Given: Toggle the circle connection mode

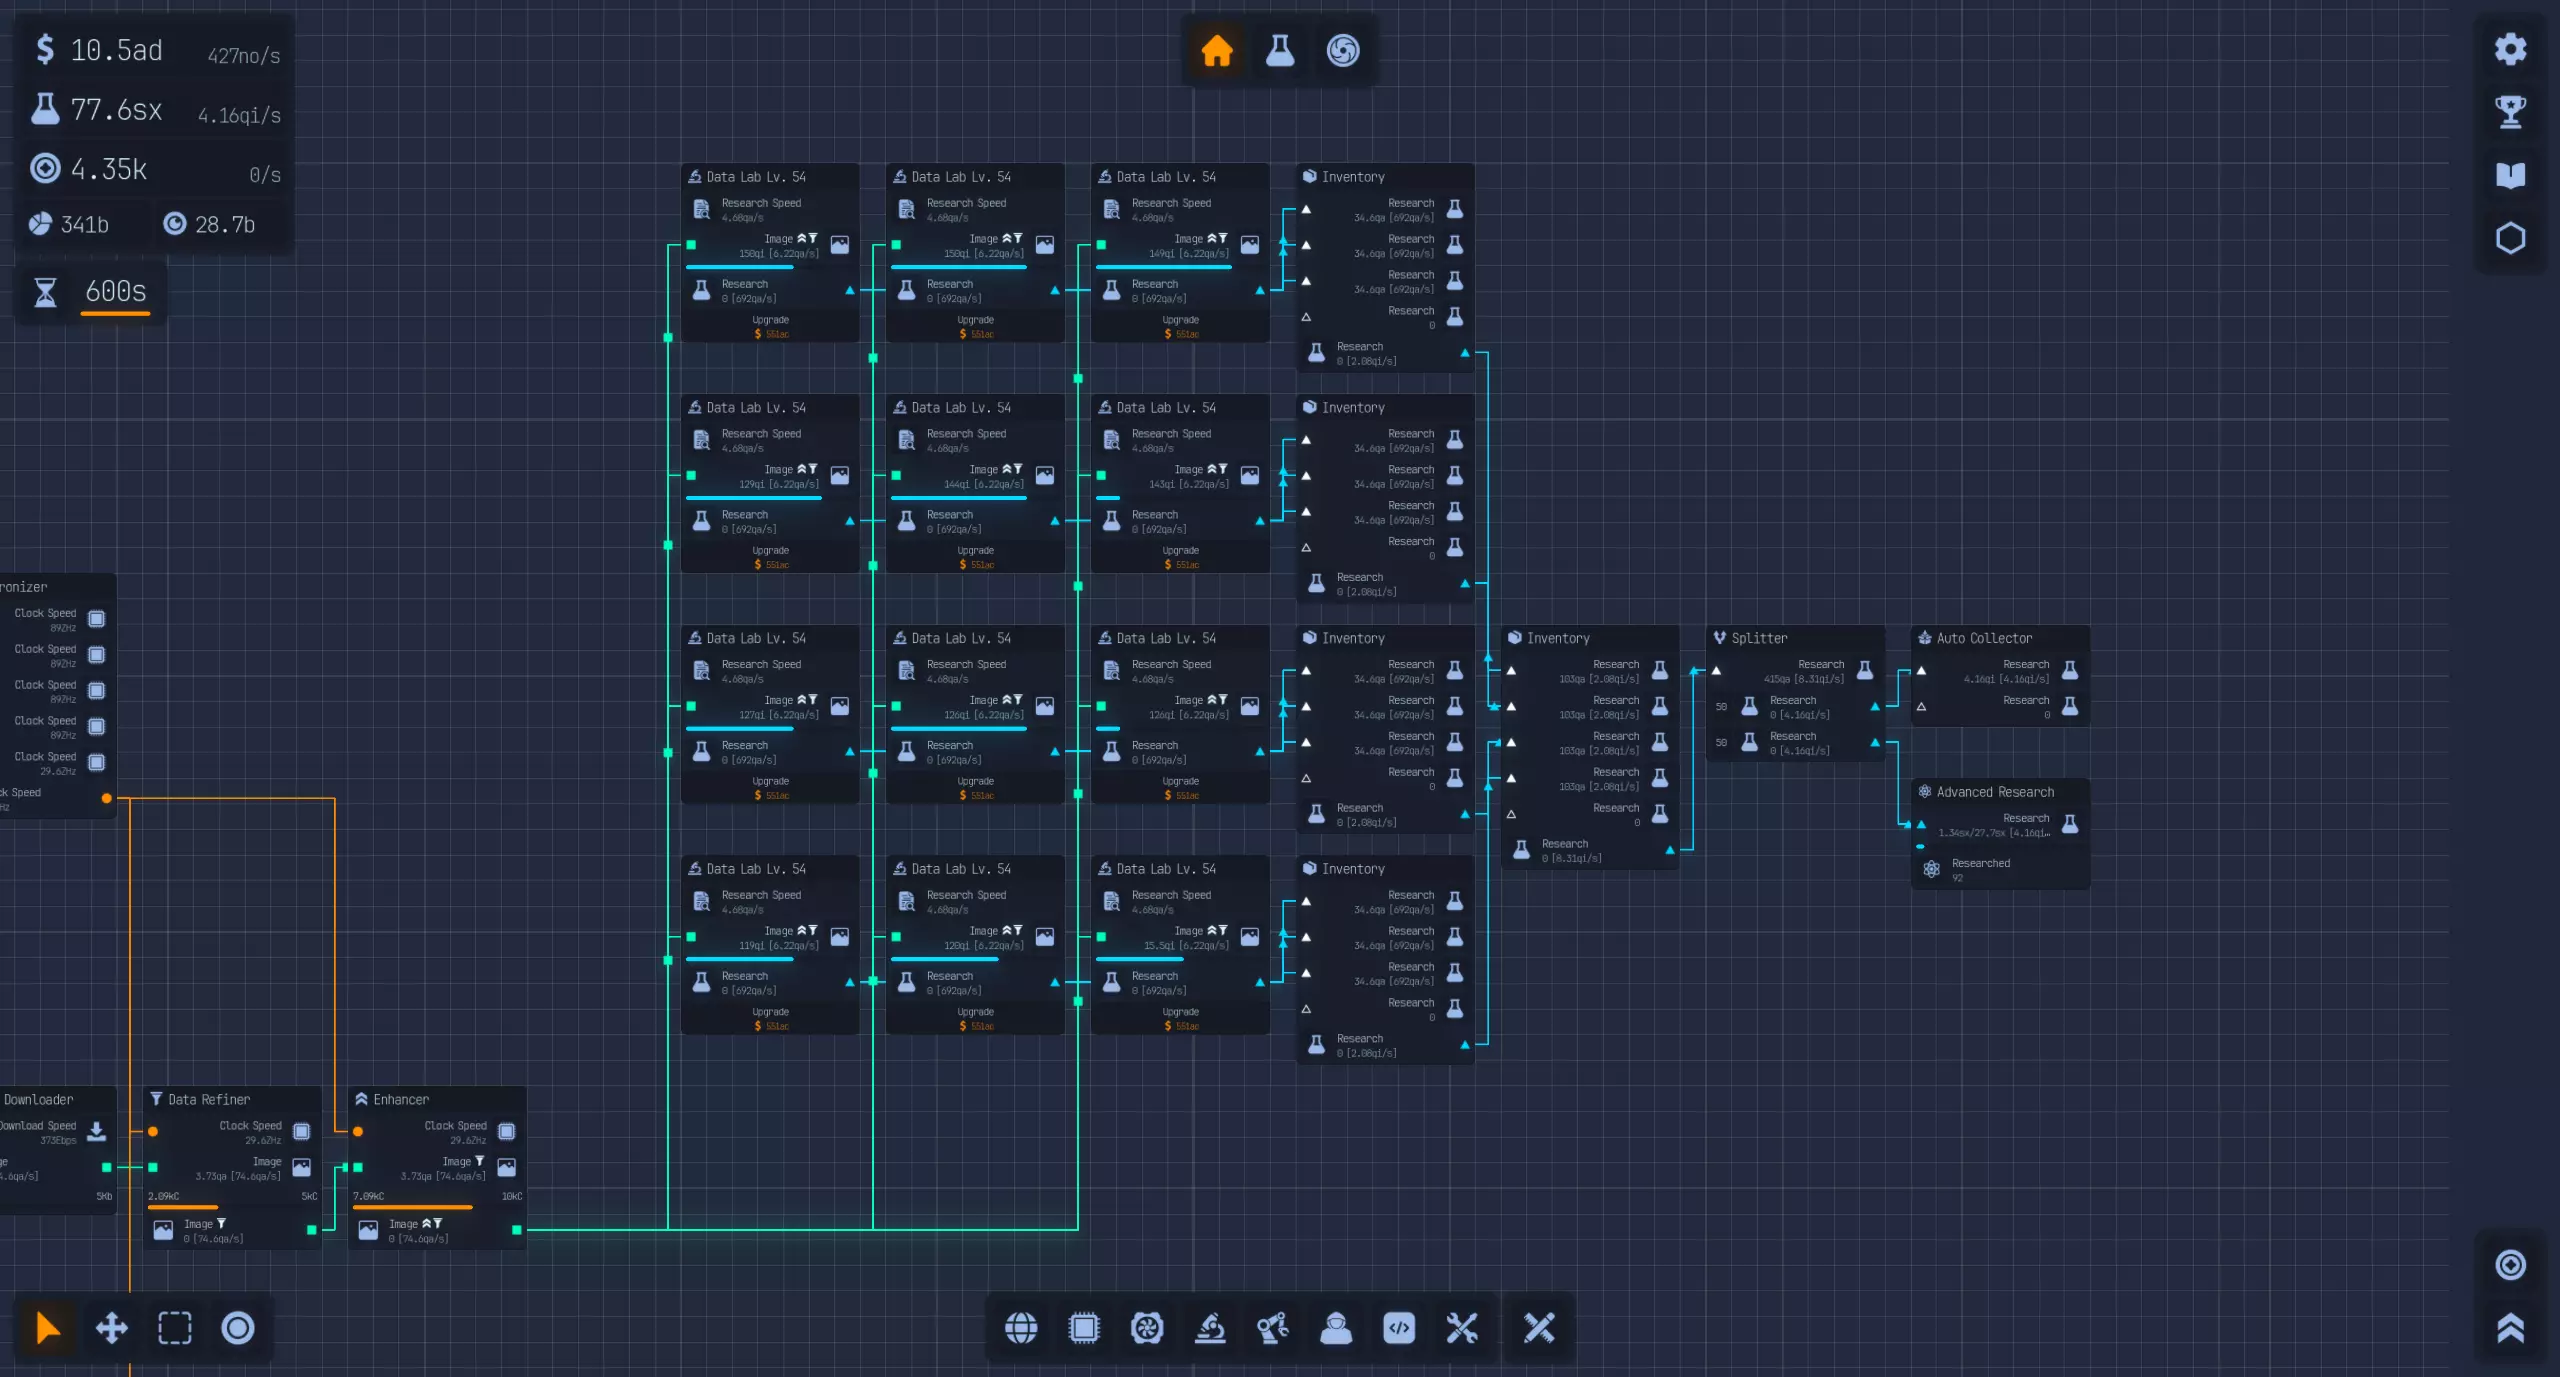Looking at the screenshot, I should point(238,1328).
